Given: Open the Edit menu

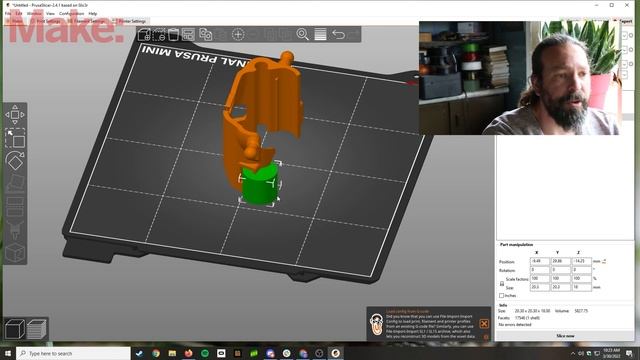Looking at the screenshot, I should (x=19, y=13).
